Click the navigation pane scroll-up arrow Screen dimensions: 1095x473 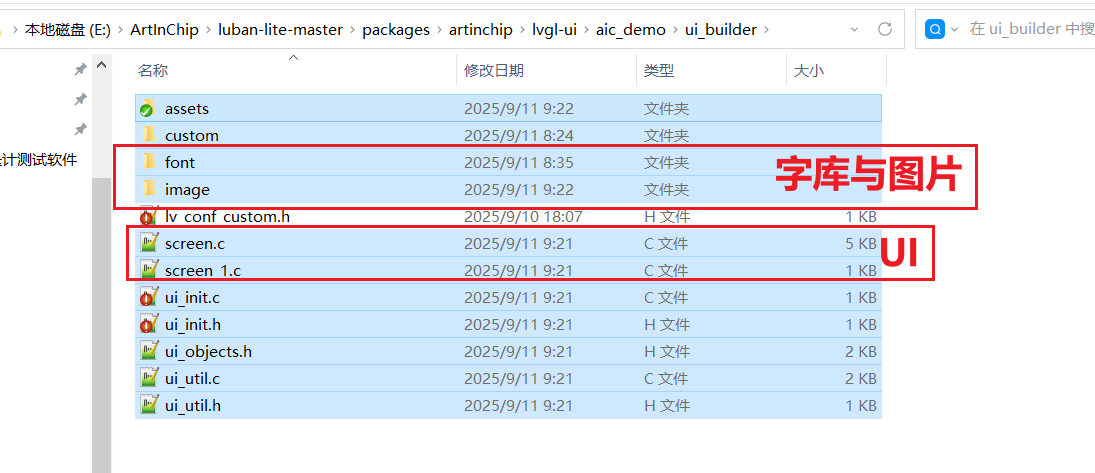point(101,66)
